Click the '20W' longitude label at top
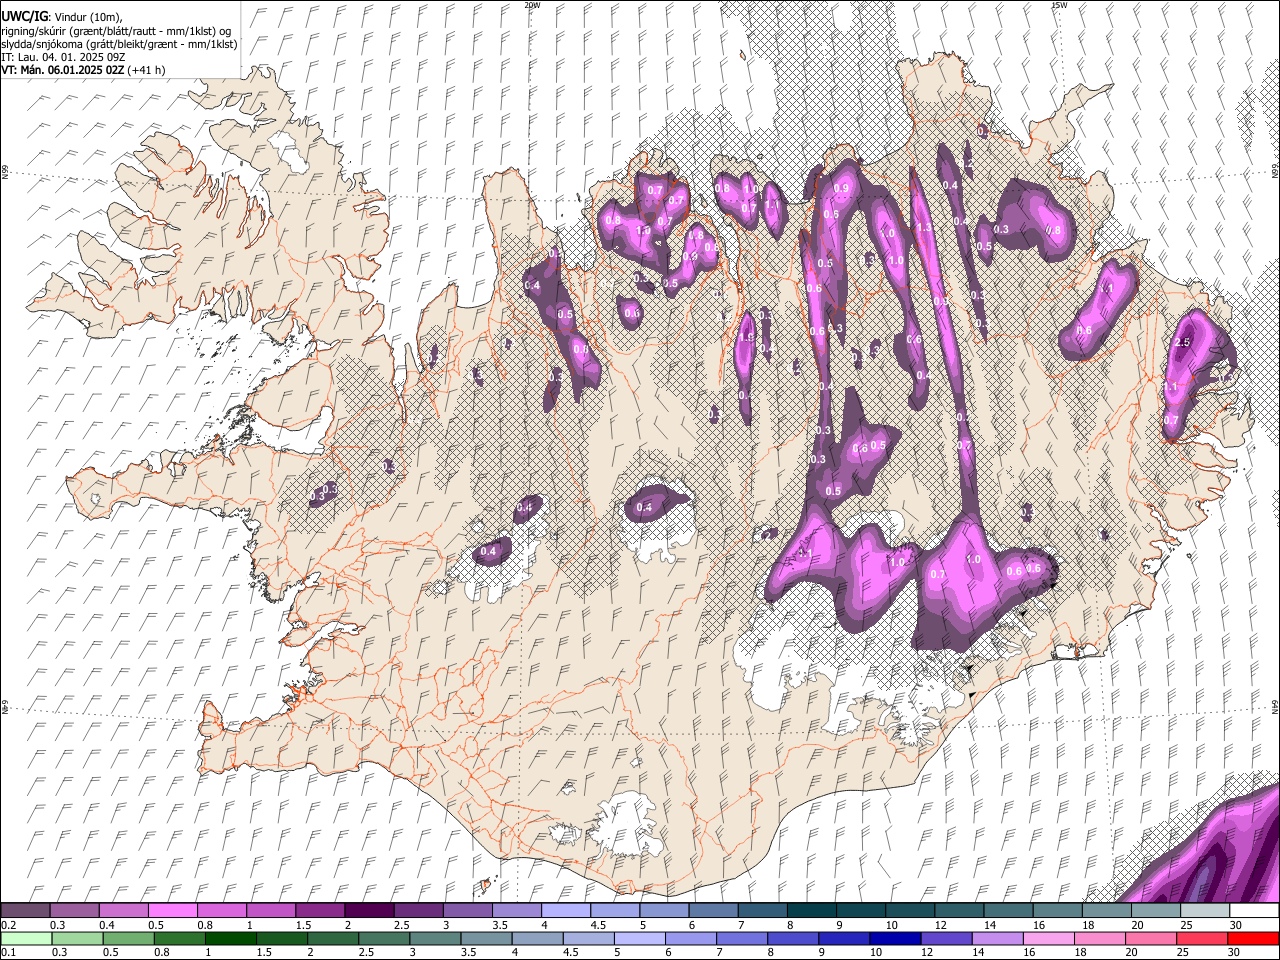Viewport: 1280px width, 960px height. point(532,5)
